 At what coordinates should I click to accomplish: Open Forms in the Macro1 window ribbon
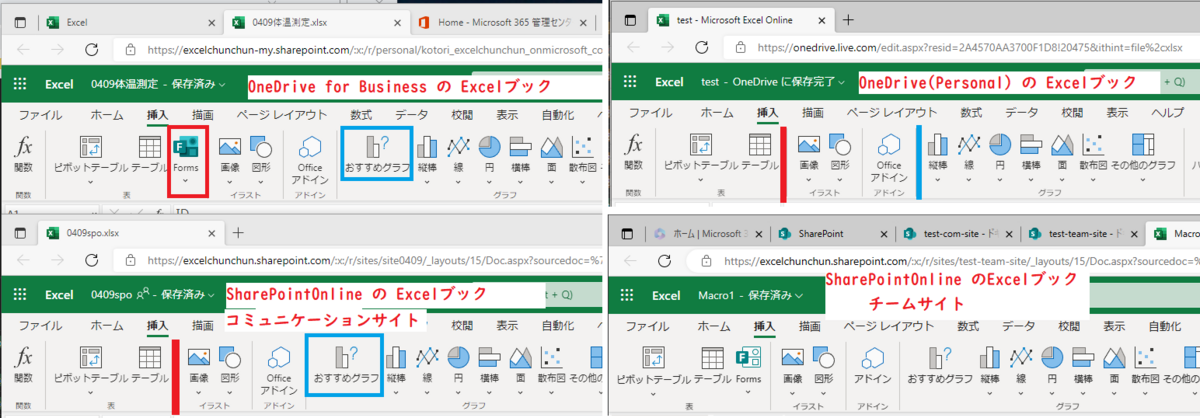coord(747,365)
